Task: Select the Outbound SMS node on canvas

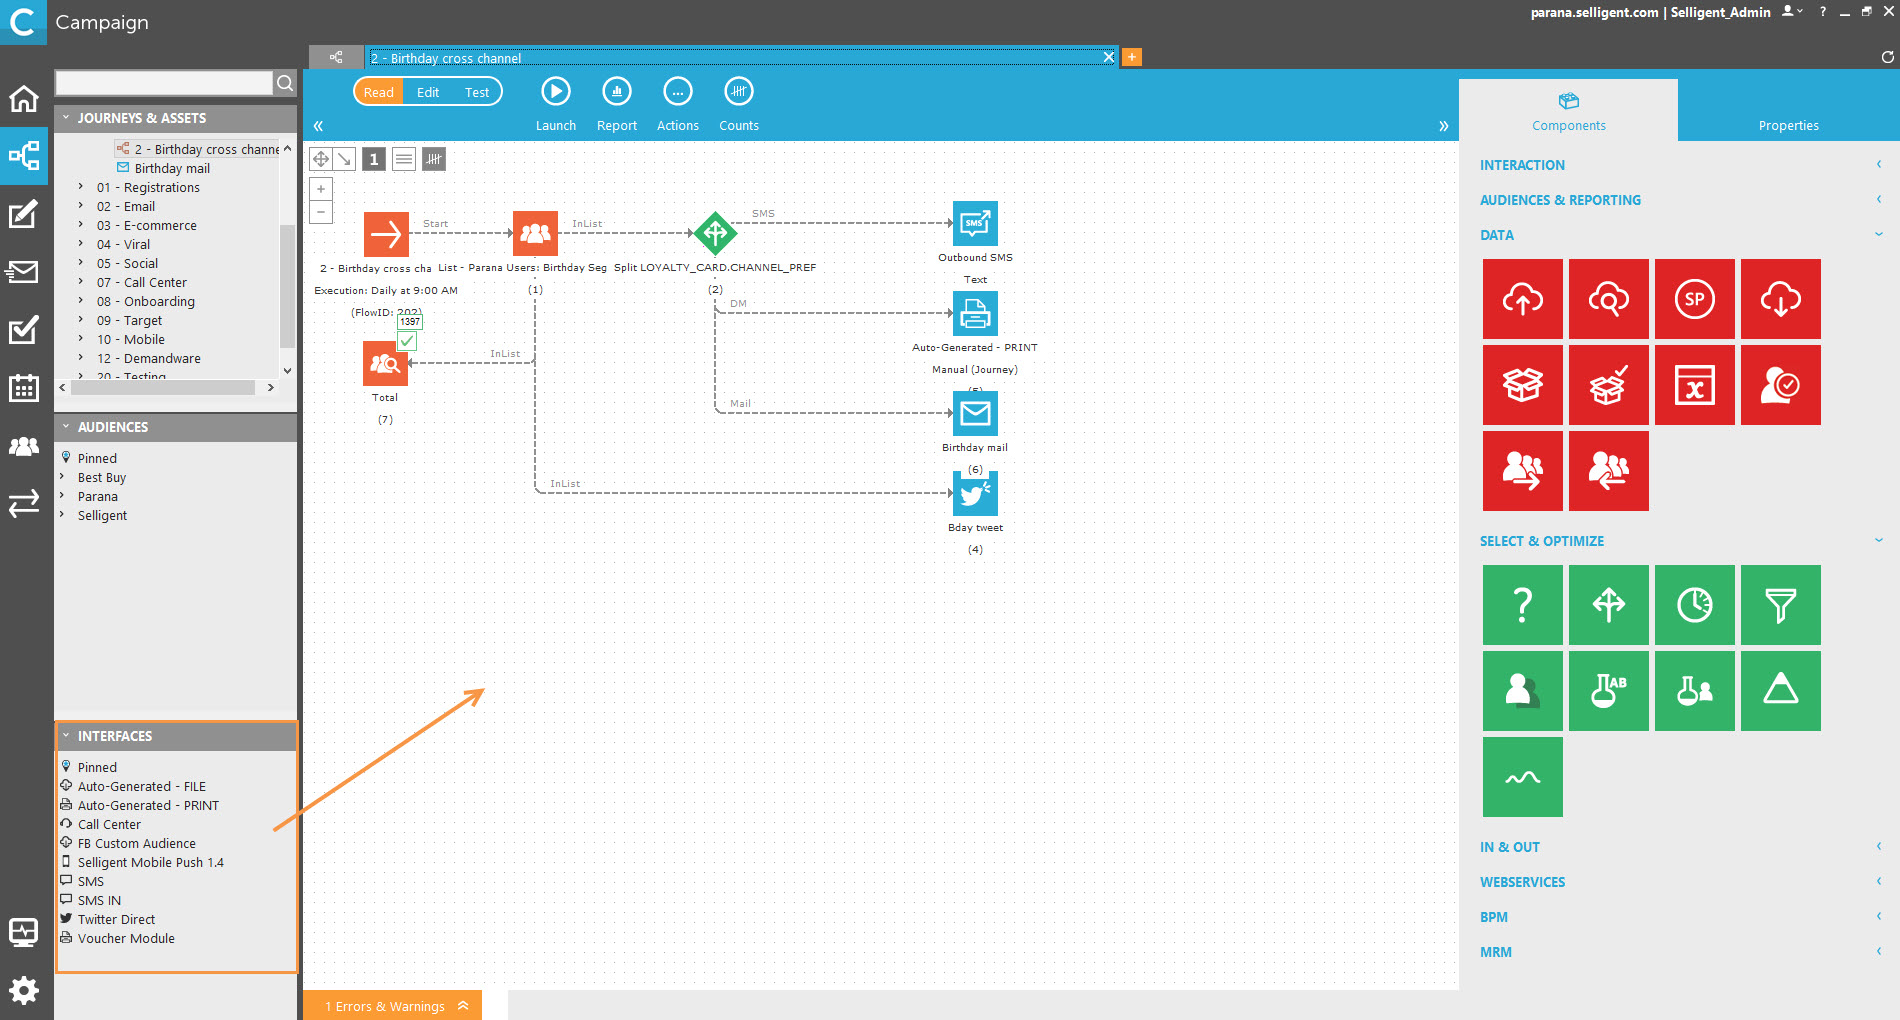Action: [x=975, y=224]
